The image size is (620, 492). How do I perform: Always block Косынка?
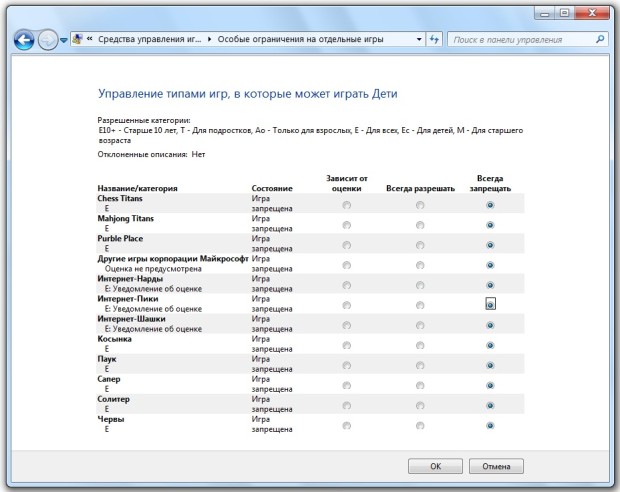pyautogui.click(x=490, y=345)
